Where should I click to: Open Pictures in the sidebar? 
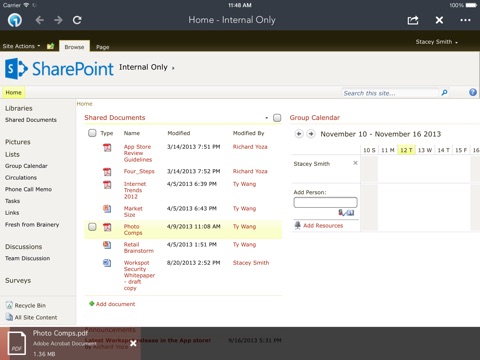18,142
